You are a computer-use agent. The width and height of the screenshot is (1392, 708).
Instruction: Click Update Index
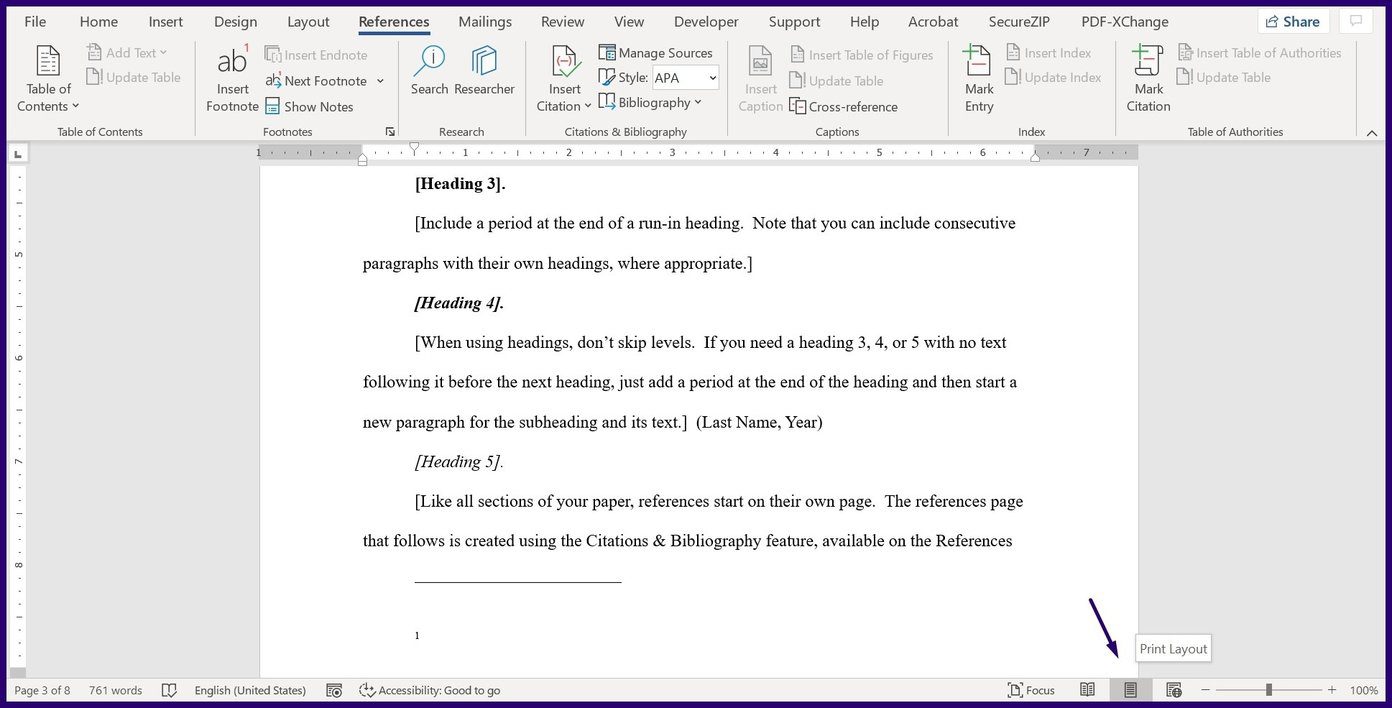[x=1053, y=77]
